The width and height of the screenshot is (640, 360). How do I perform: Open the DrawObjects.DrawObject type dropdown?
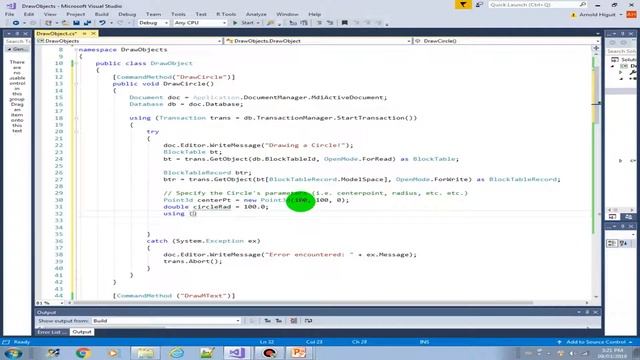point(318,41)
